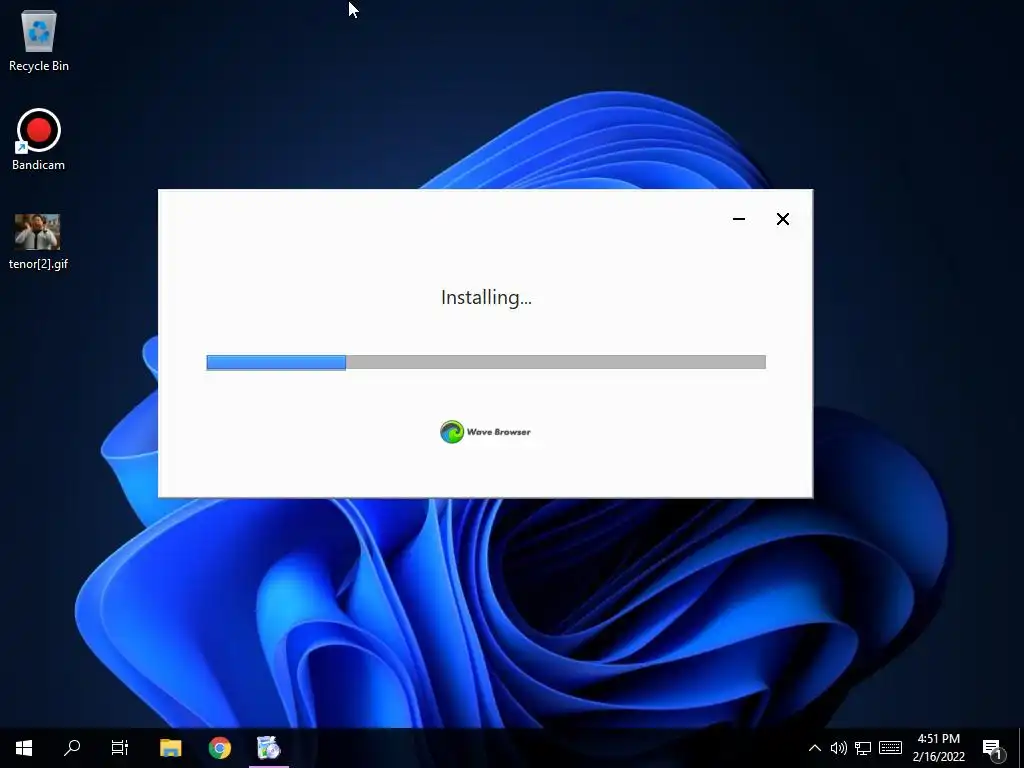
Task: Open network status in the tray
Action: [x=863, y=748]
